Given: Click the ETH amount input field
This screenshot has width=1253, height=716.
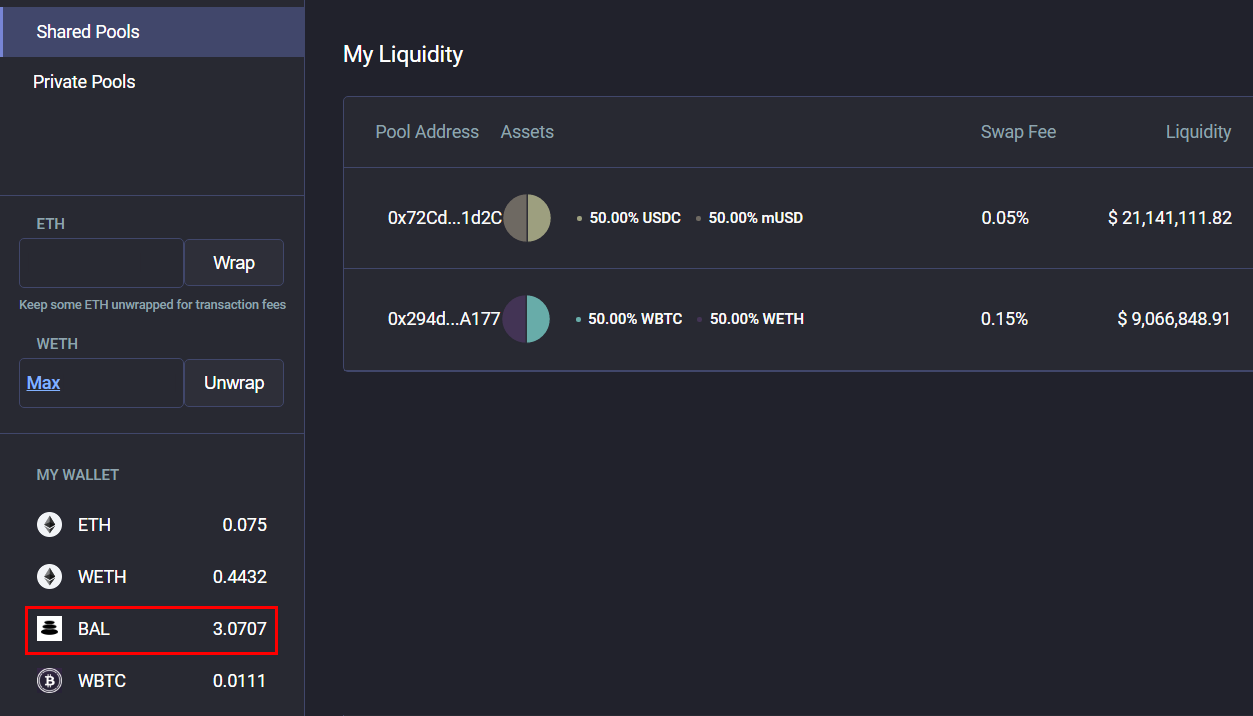Looking at the screenshot, I should click(x=101, y=263).
